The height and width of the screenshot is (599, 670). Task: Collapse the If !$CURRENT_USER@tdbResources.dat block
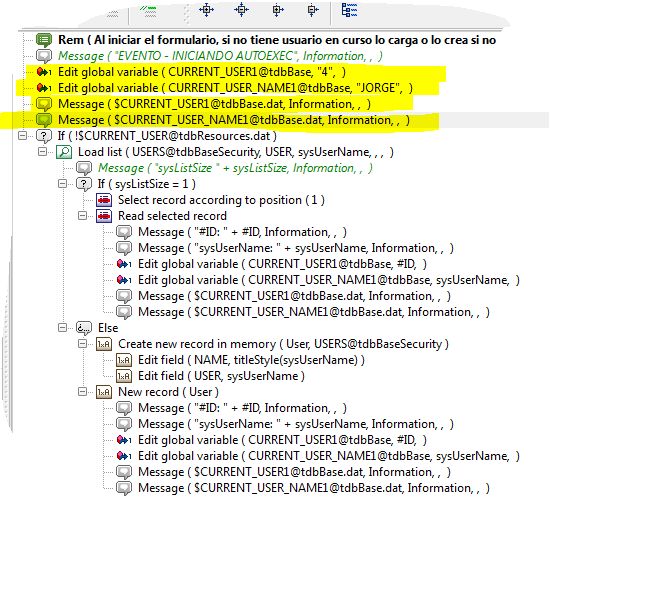coord(23,136)
